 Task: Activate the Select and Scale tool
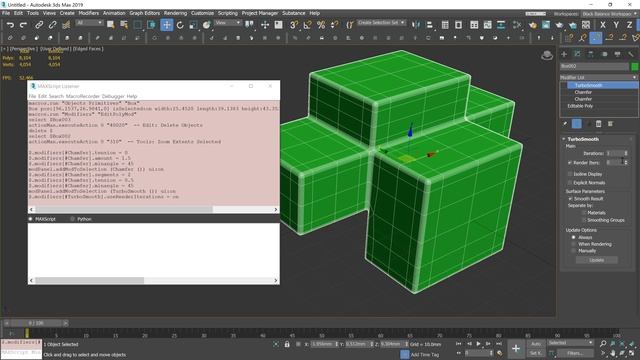tap(193, 25)
